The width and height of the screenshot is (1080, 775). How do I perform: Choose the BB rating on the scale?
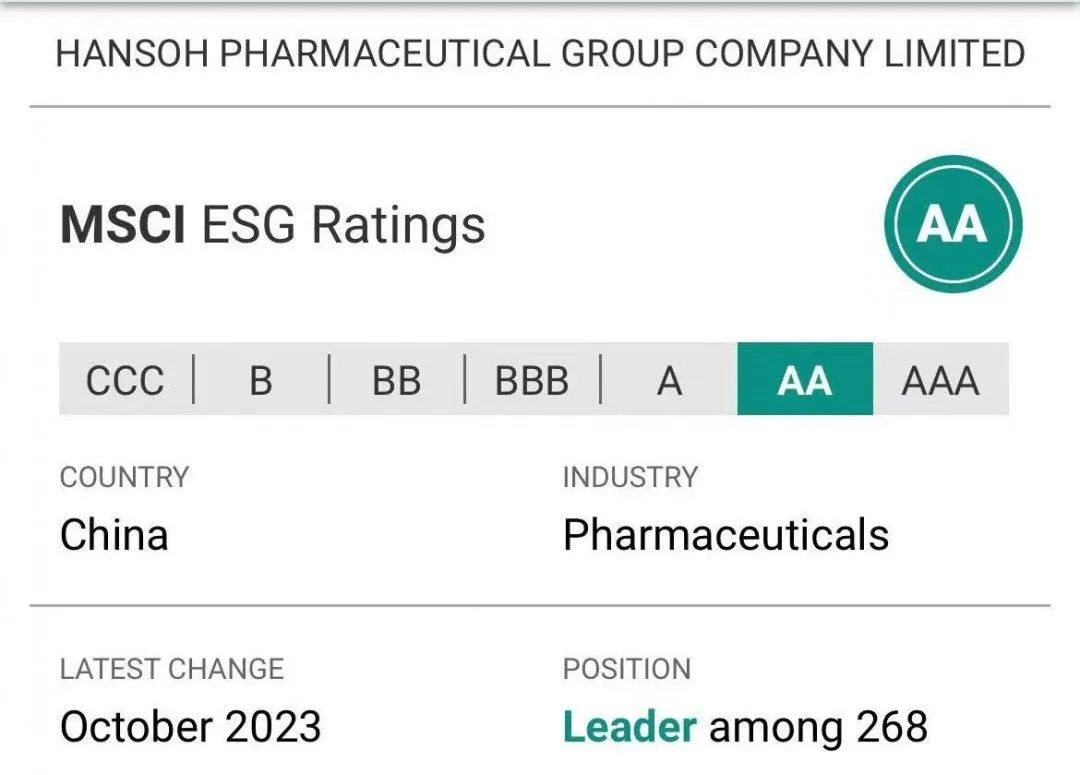point(396,380)
